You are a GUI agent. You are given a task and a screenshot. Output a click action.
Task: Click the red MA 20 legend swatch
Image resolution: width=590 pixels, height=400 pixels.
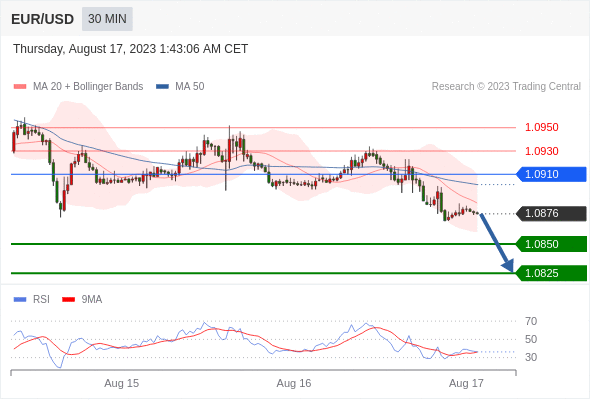click(x=20, y=87)
